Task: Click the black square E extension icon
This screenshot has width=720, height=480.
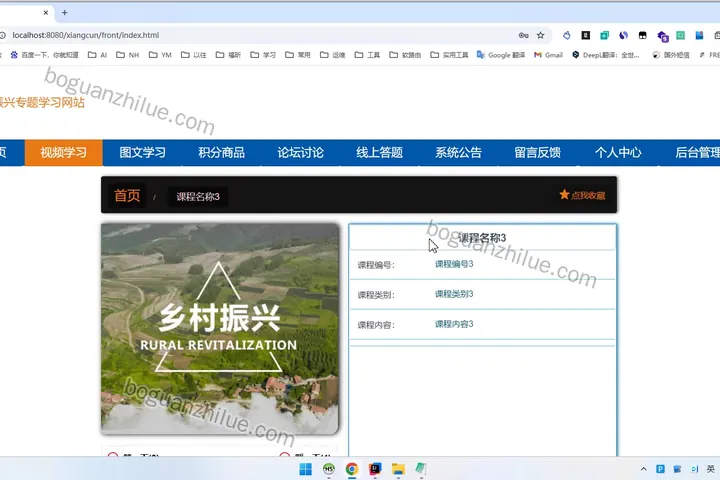Action: [x=585, y=35]
